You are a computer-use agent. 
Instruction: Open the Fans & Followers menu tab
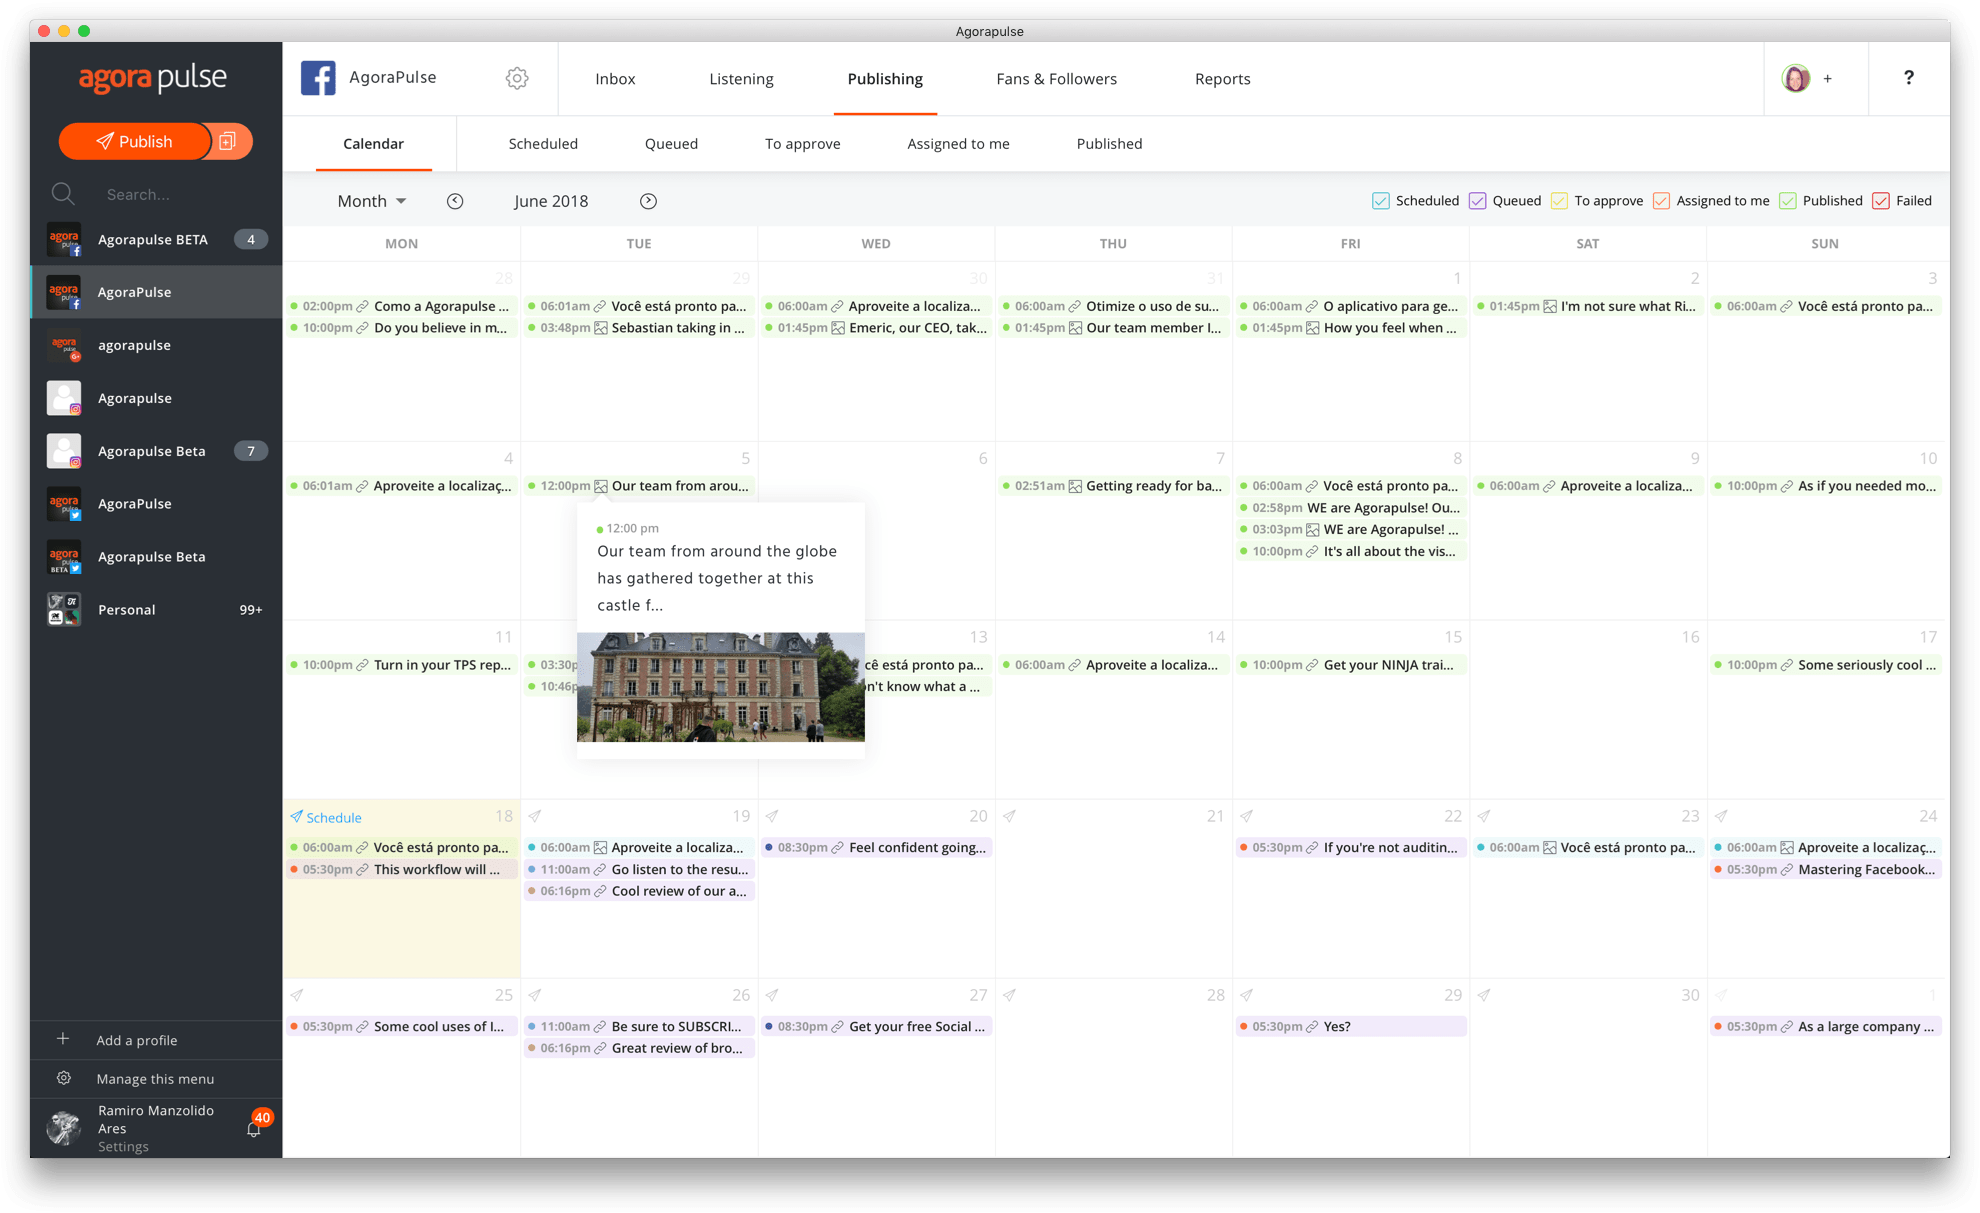coord(1056,78)
